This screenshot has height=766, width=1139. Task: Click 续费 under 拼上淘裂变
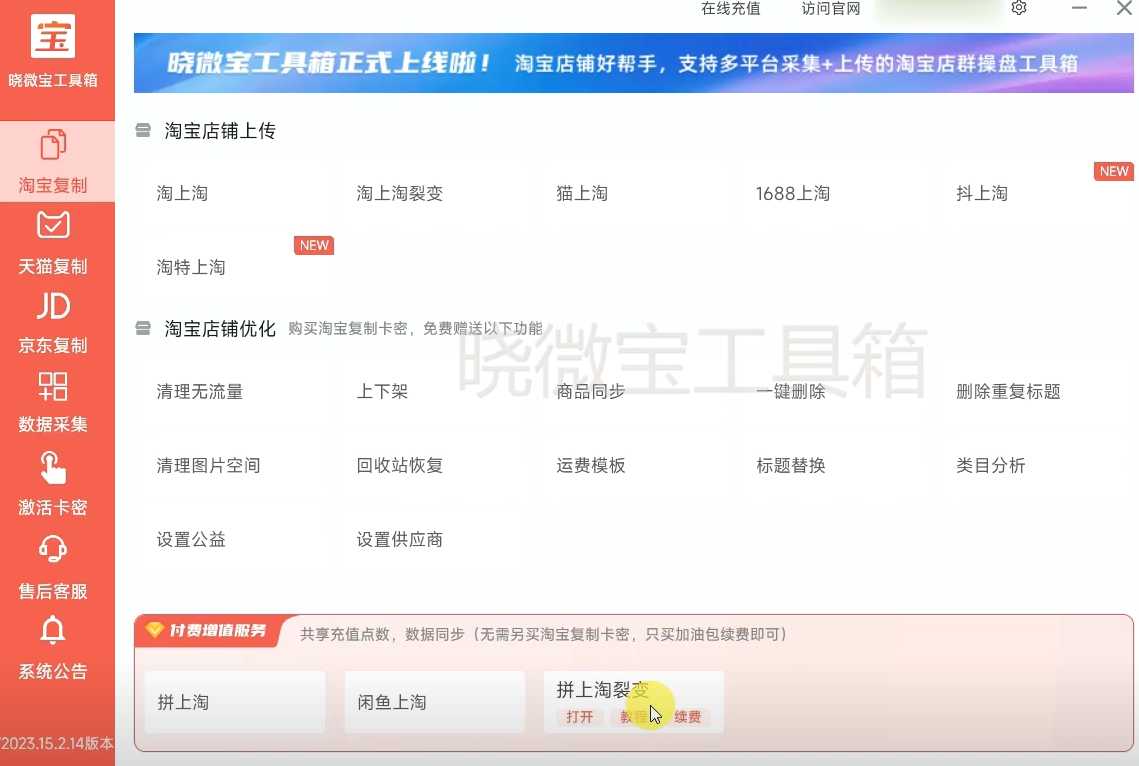point(687,717)
